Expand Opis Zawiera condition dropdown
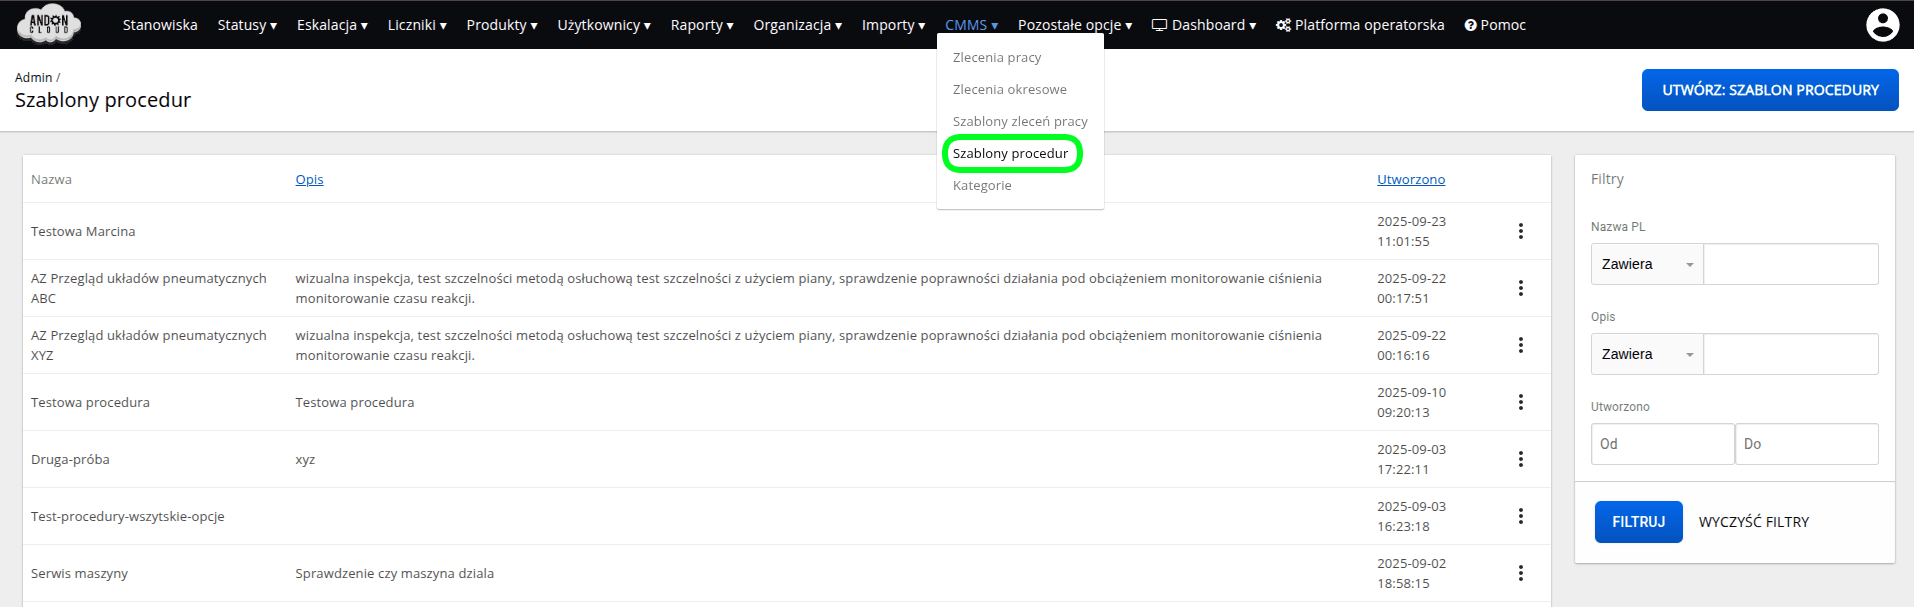Image resolution: width=1914 pixels, height=607 pixels. (1646, 354)
